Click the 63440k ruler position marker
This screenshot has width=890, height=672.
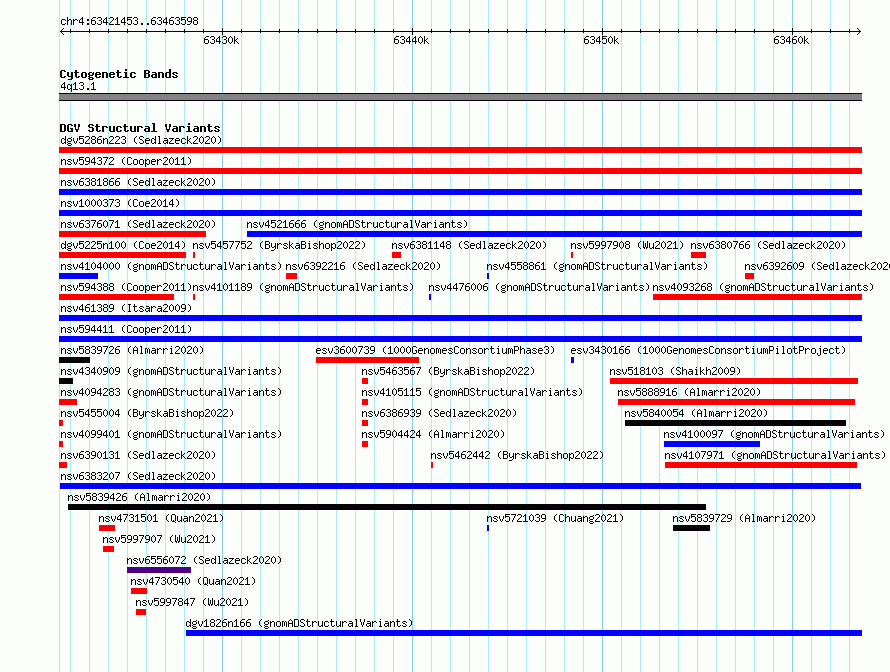click(411, 40)
